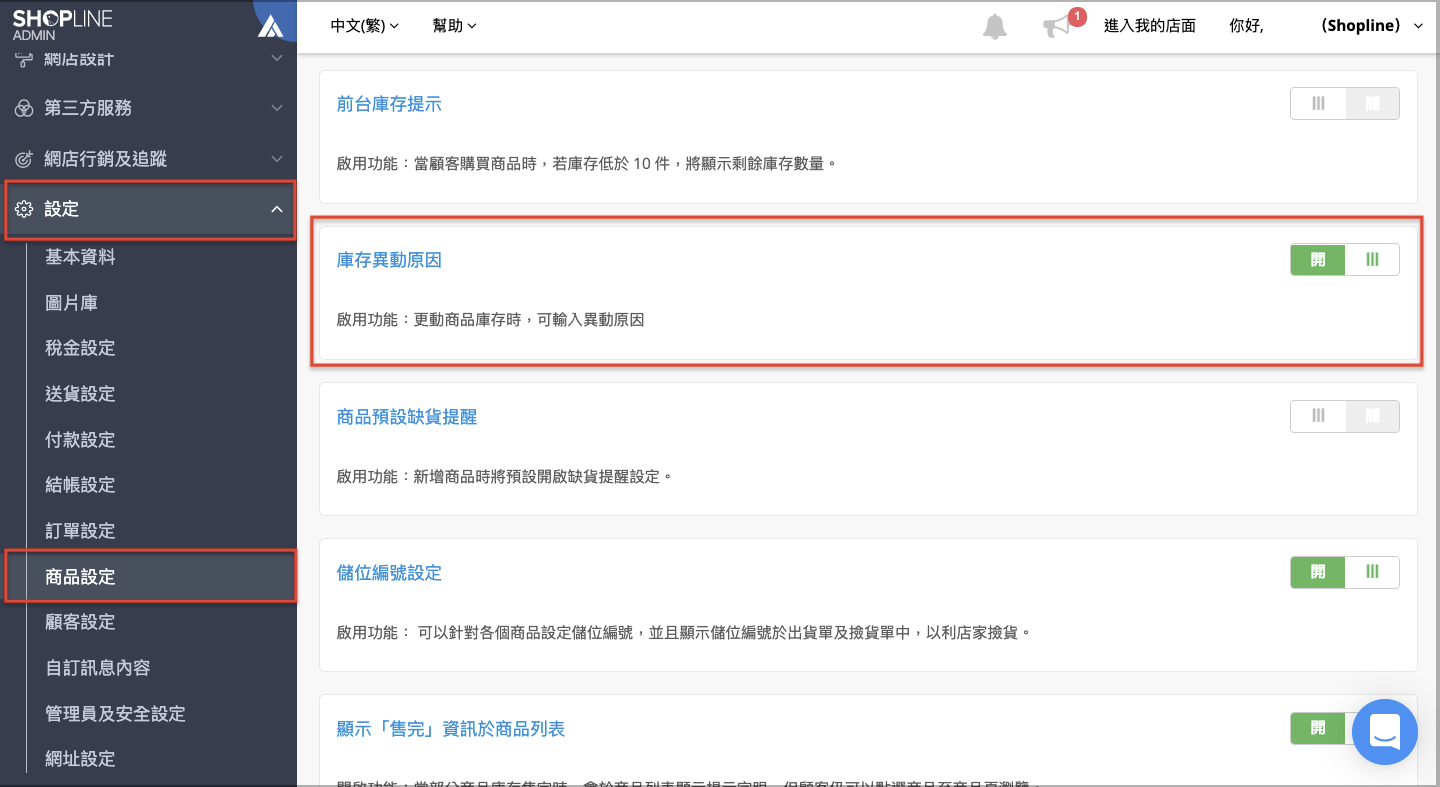
Task: Open 管理員及安全設定 menu item
Action: coord(115,714)
